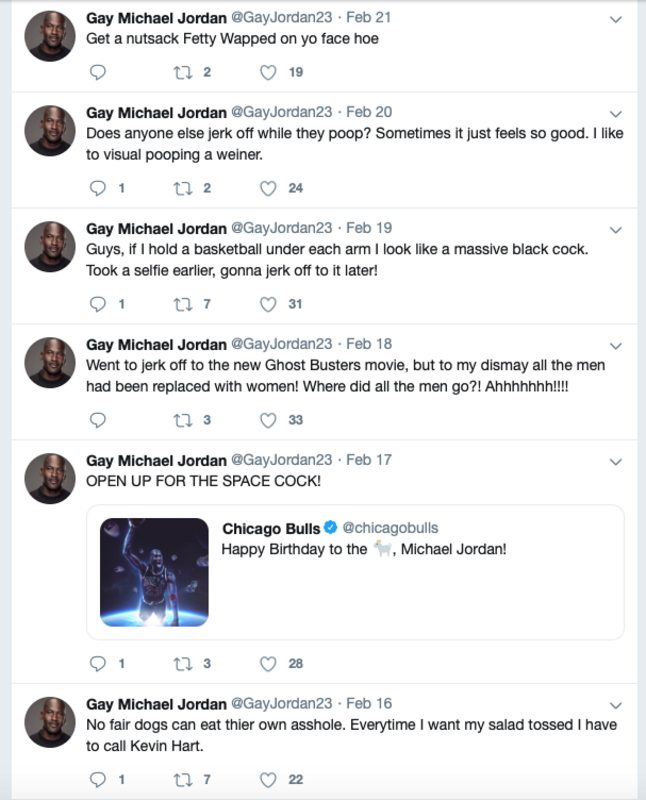Open the @chicagobulls handle in quoted tweet
The width and height of the screenshot is (646, 800).
[390, 528]
